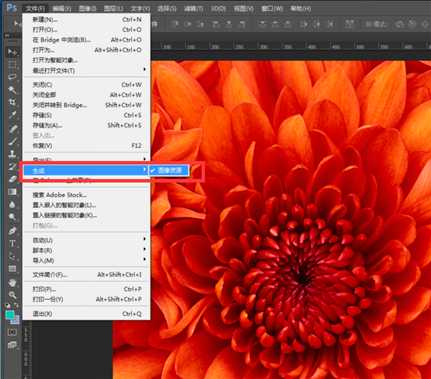This screenshot has height=379, width=431.
Task: Open the 帮助(H) menu
Action: click(301, 8)
